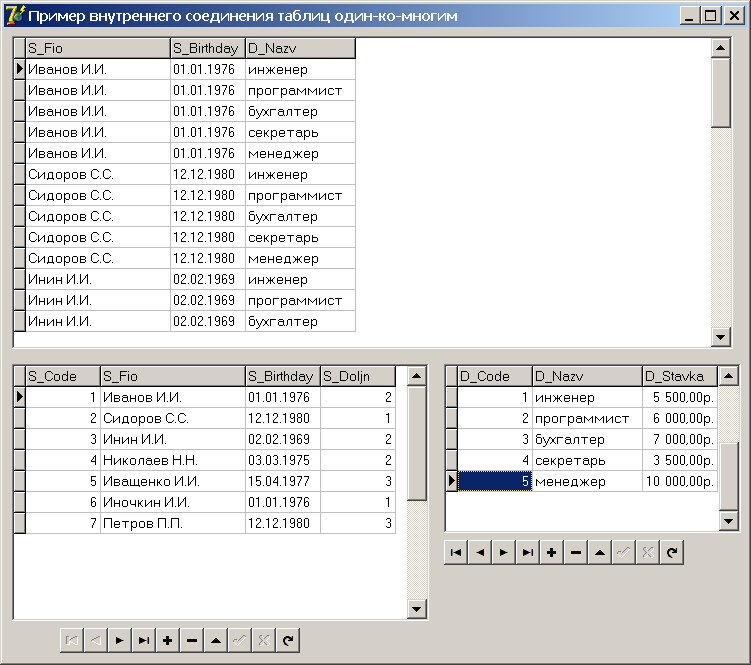Insert a new record in S_Code table navigator
The width and height of the screenshot is (751, 665).
[x=168, y=640]
